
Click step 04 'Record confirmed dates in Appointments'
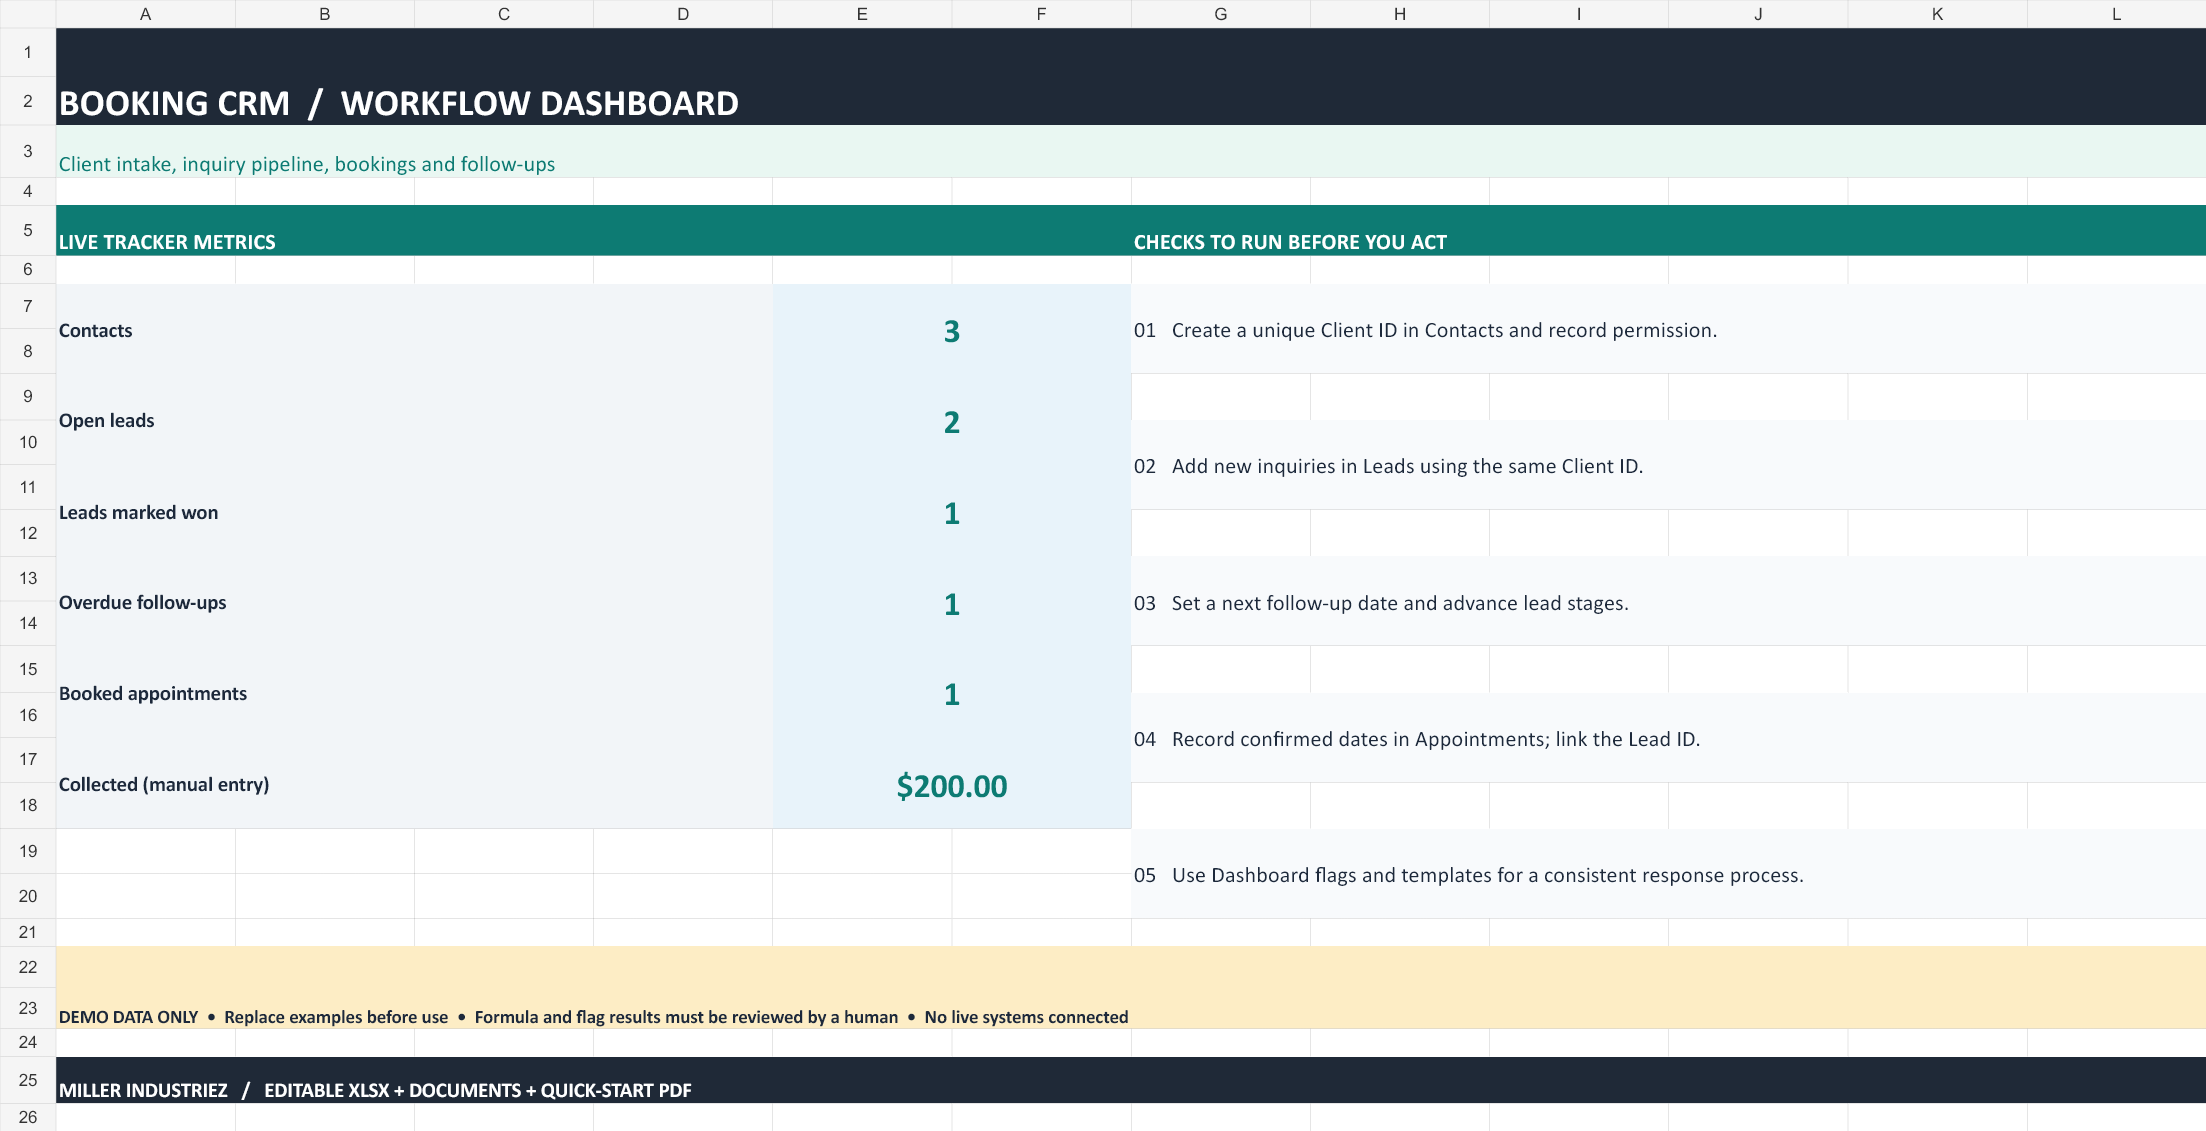(x=1417, y=739)
